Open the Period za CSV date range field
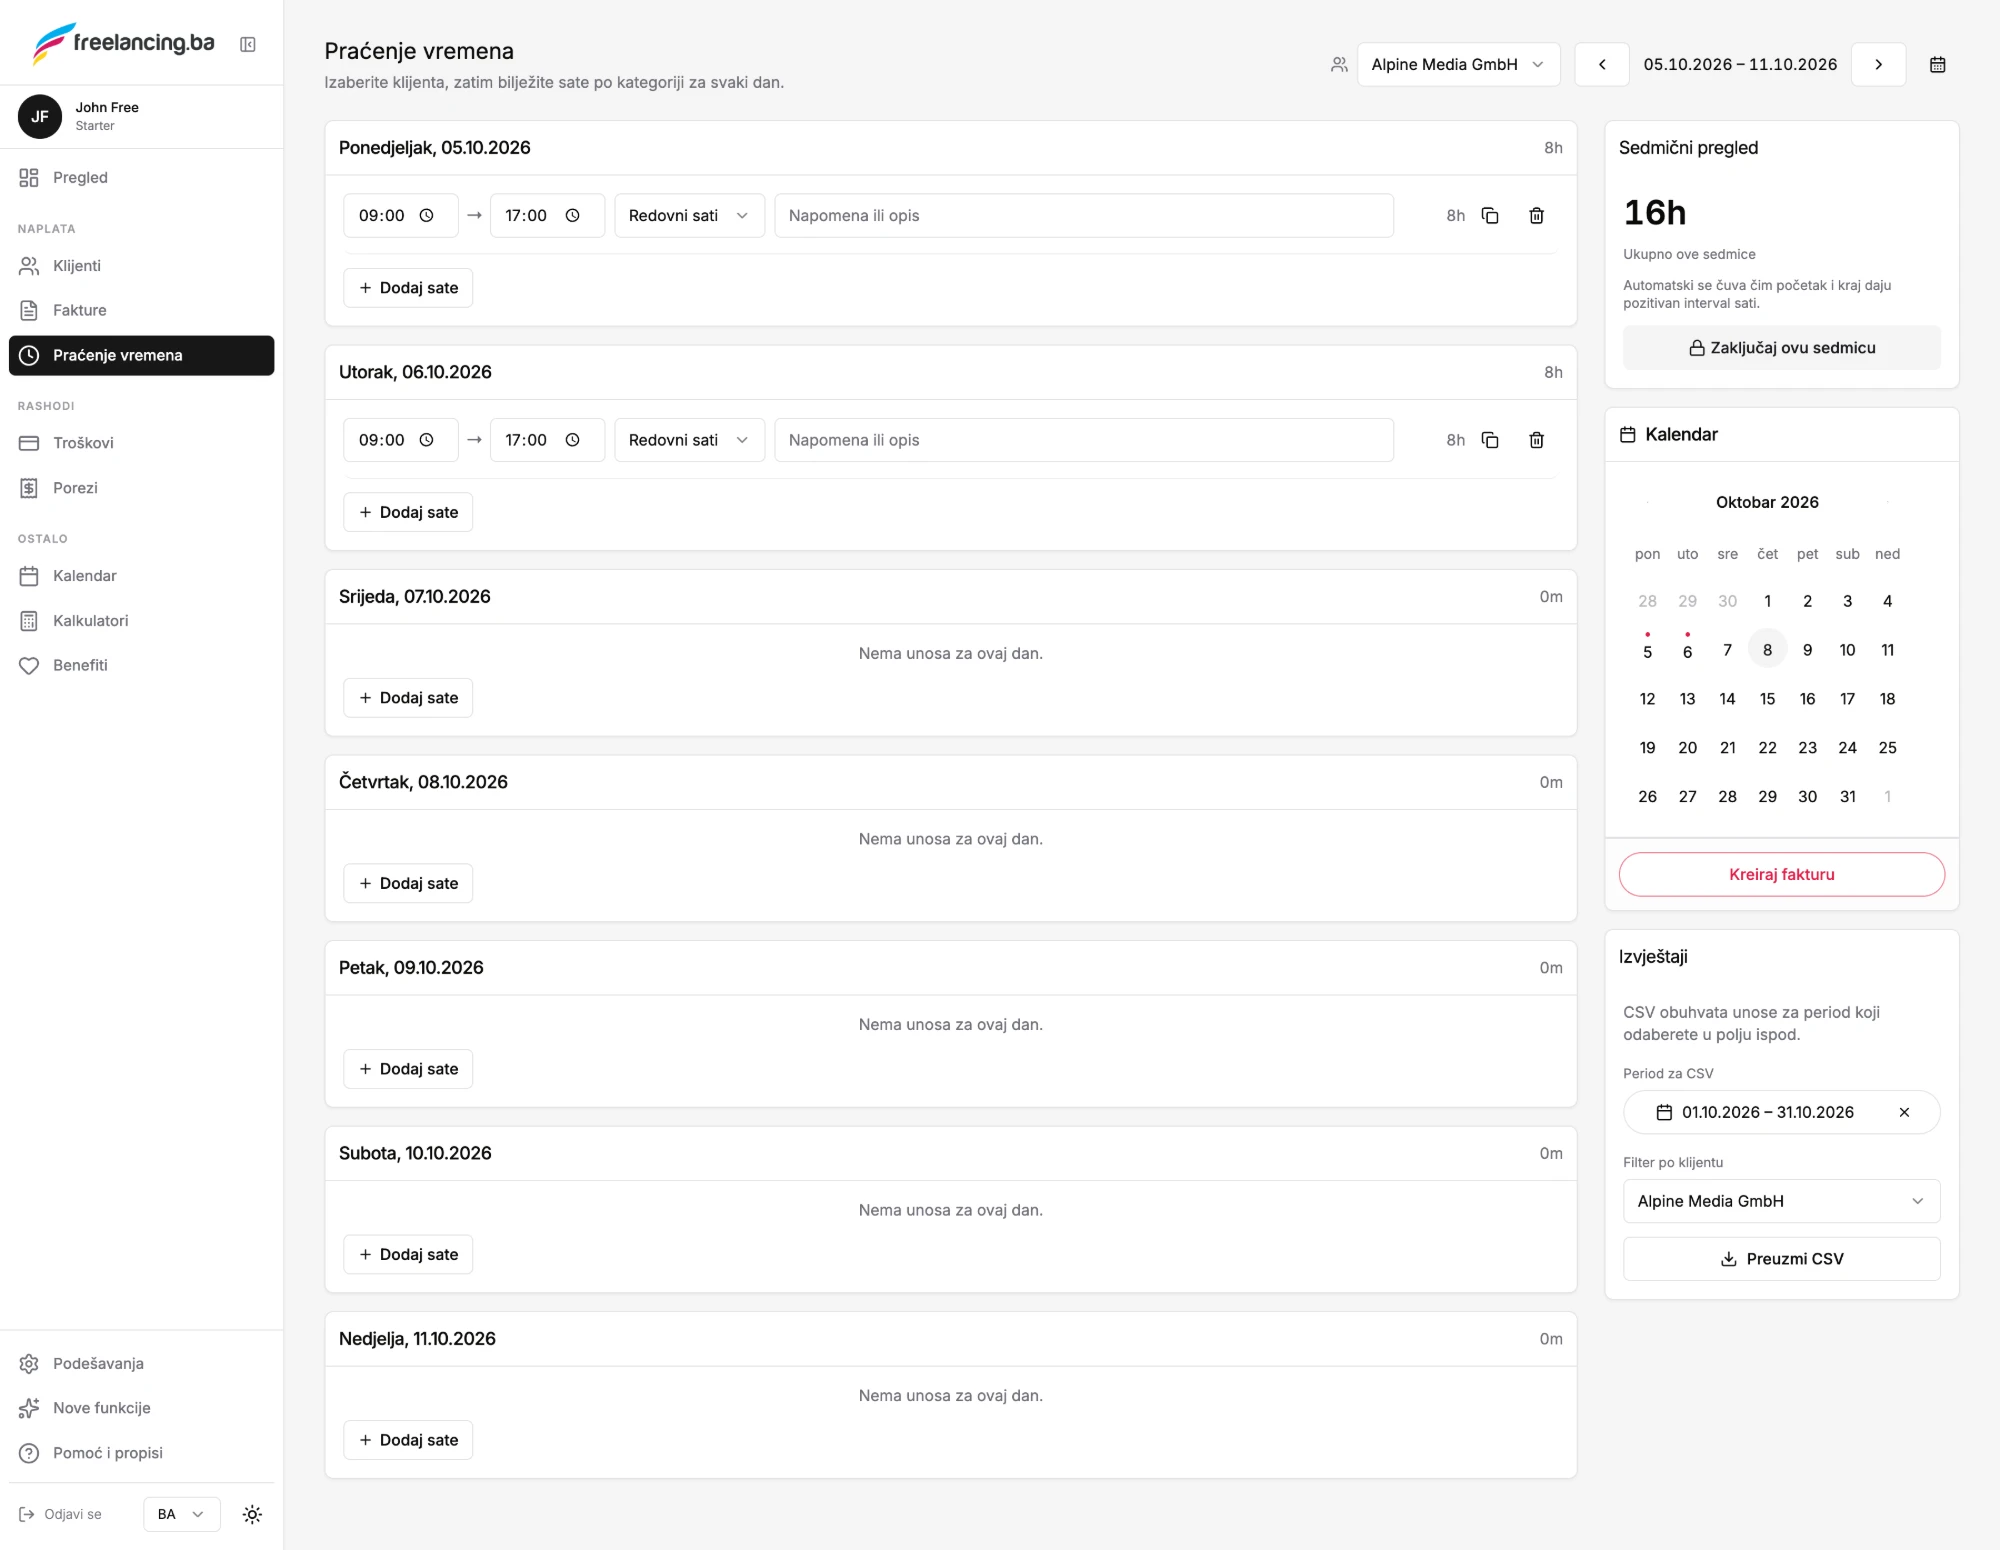 [1781, 1112]
